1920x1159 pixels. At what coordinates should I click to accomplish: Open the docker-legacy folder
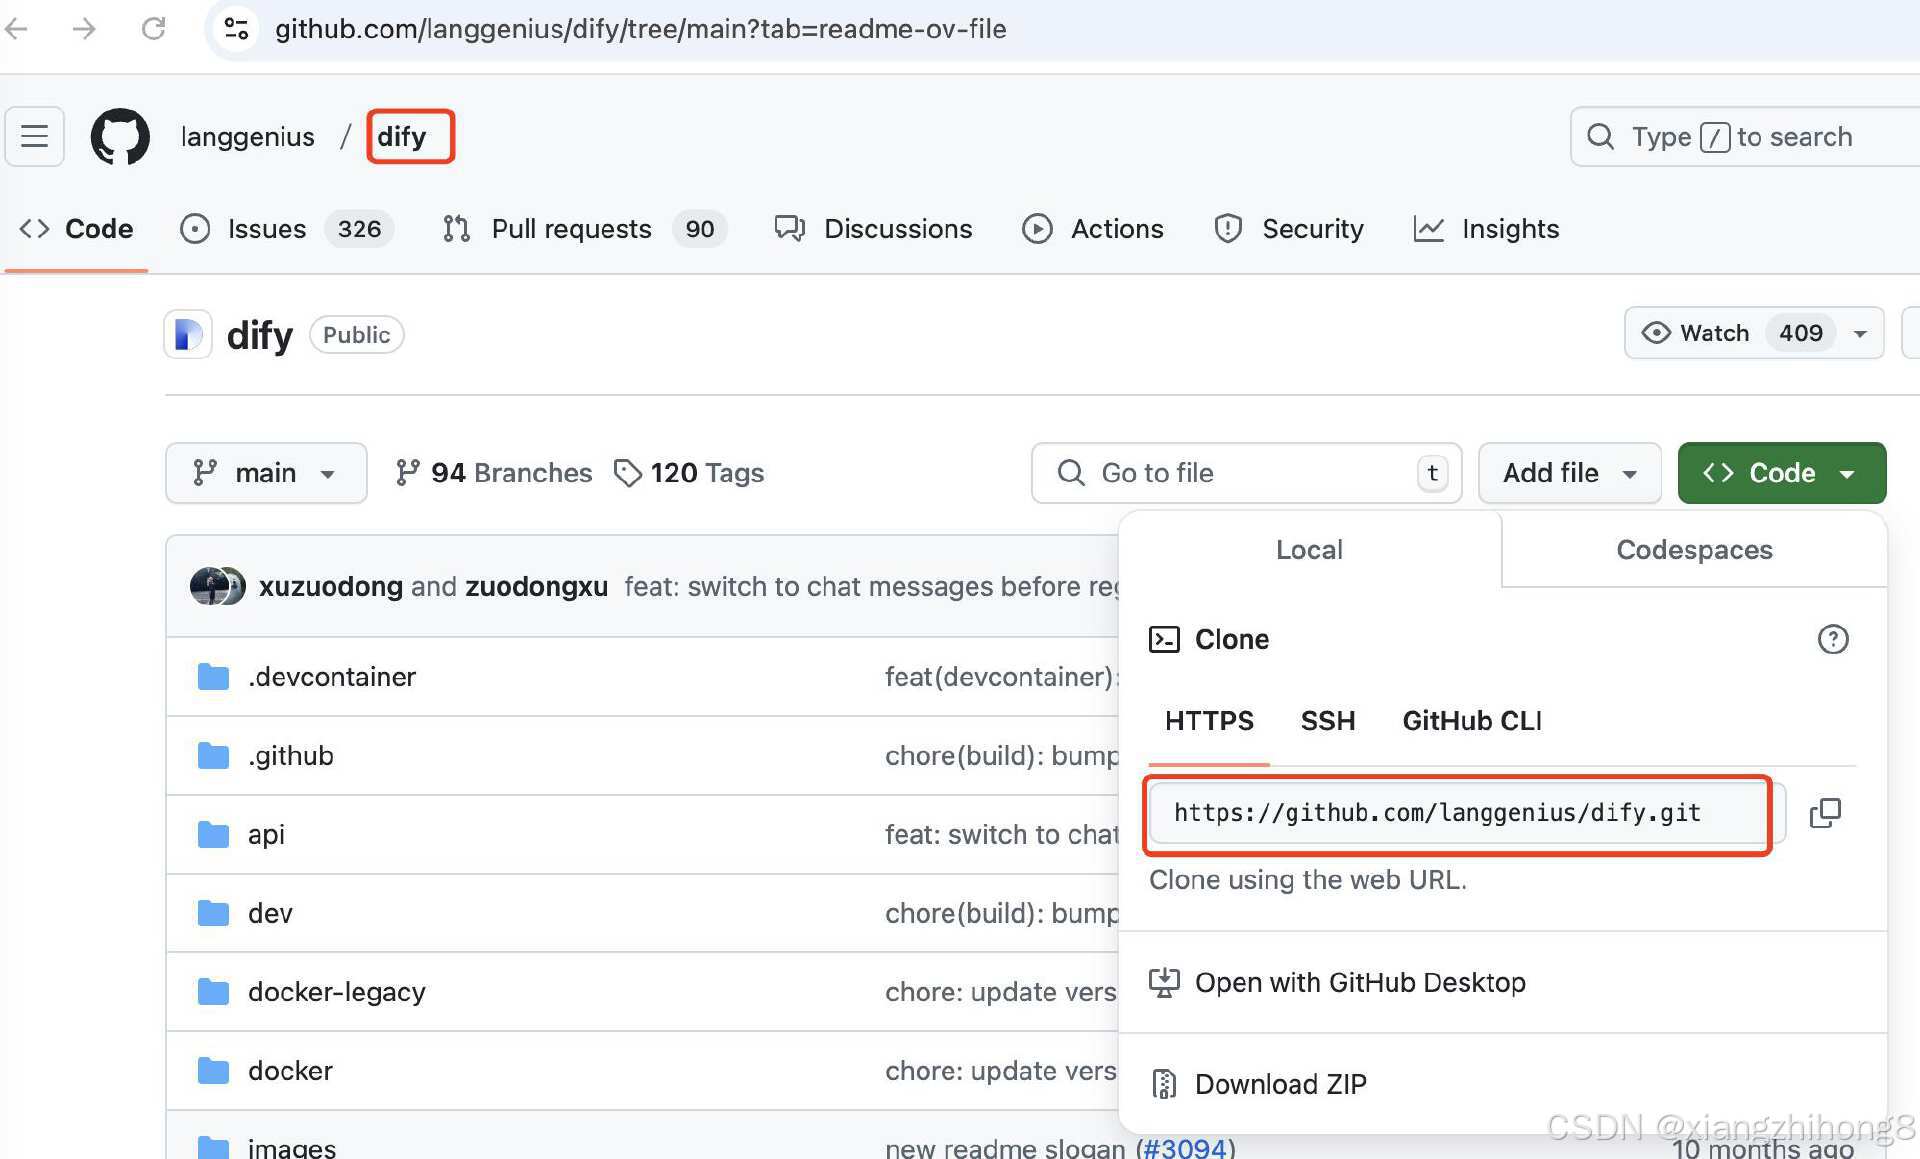(x=336, y=991)
